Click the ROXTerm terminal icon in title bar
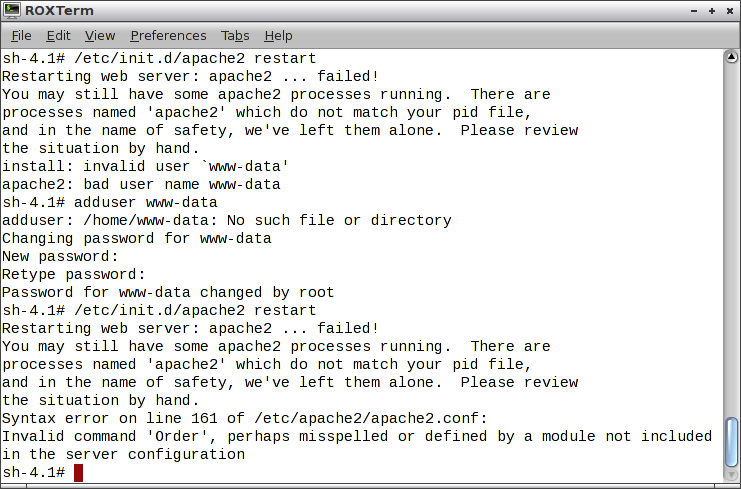This screenshot has height=489, width=741. click(11, 11)
